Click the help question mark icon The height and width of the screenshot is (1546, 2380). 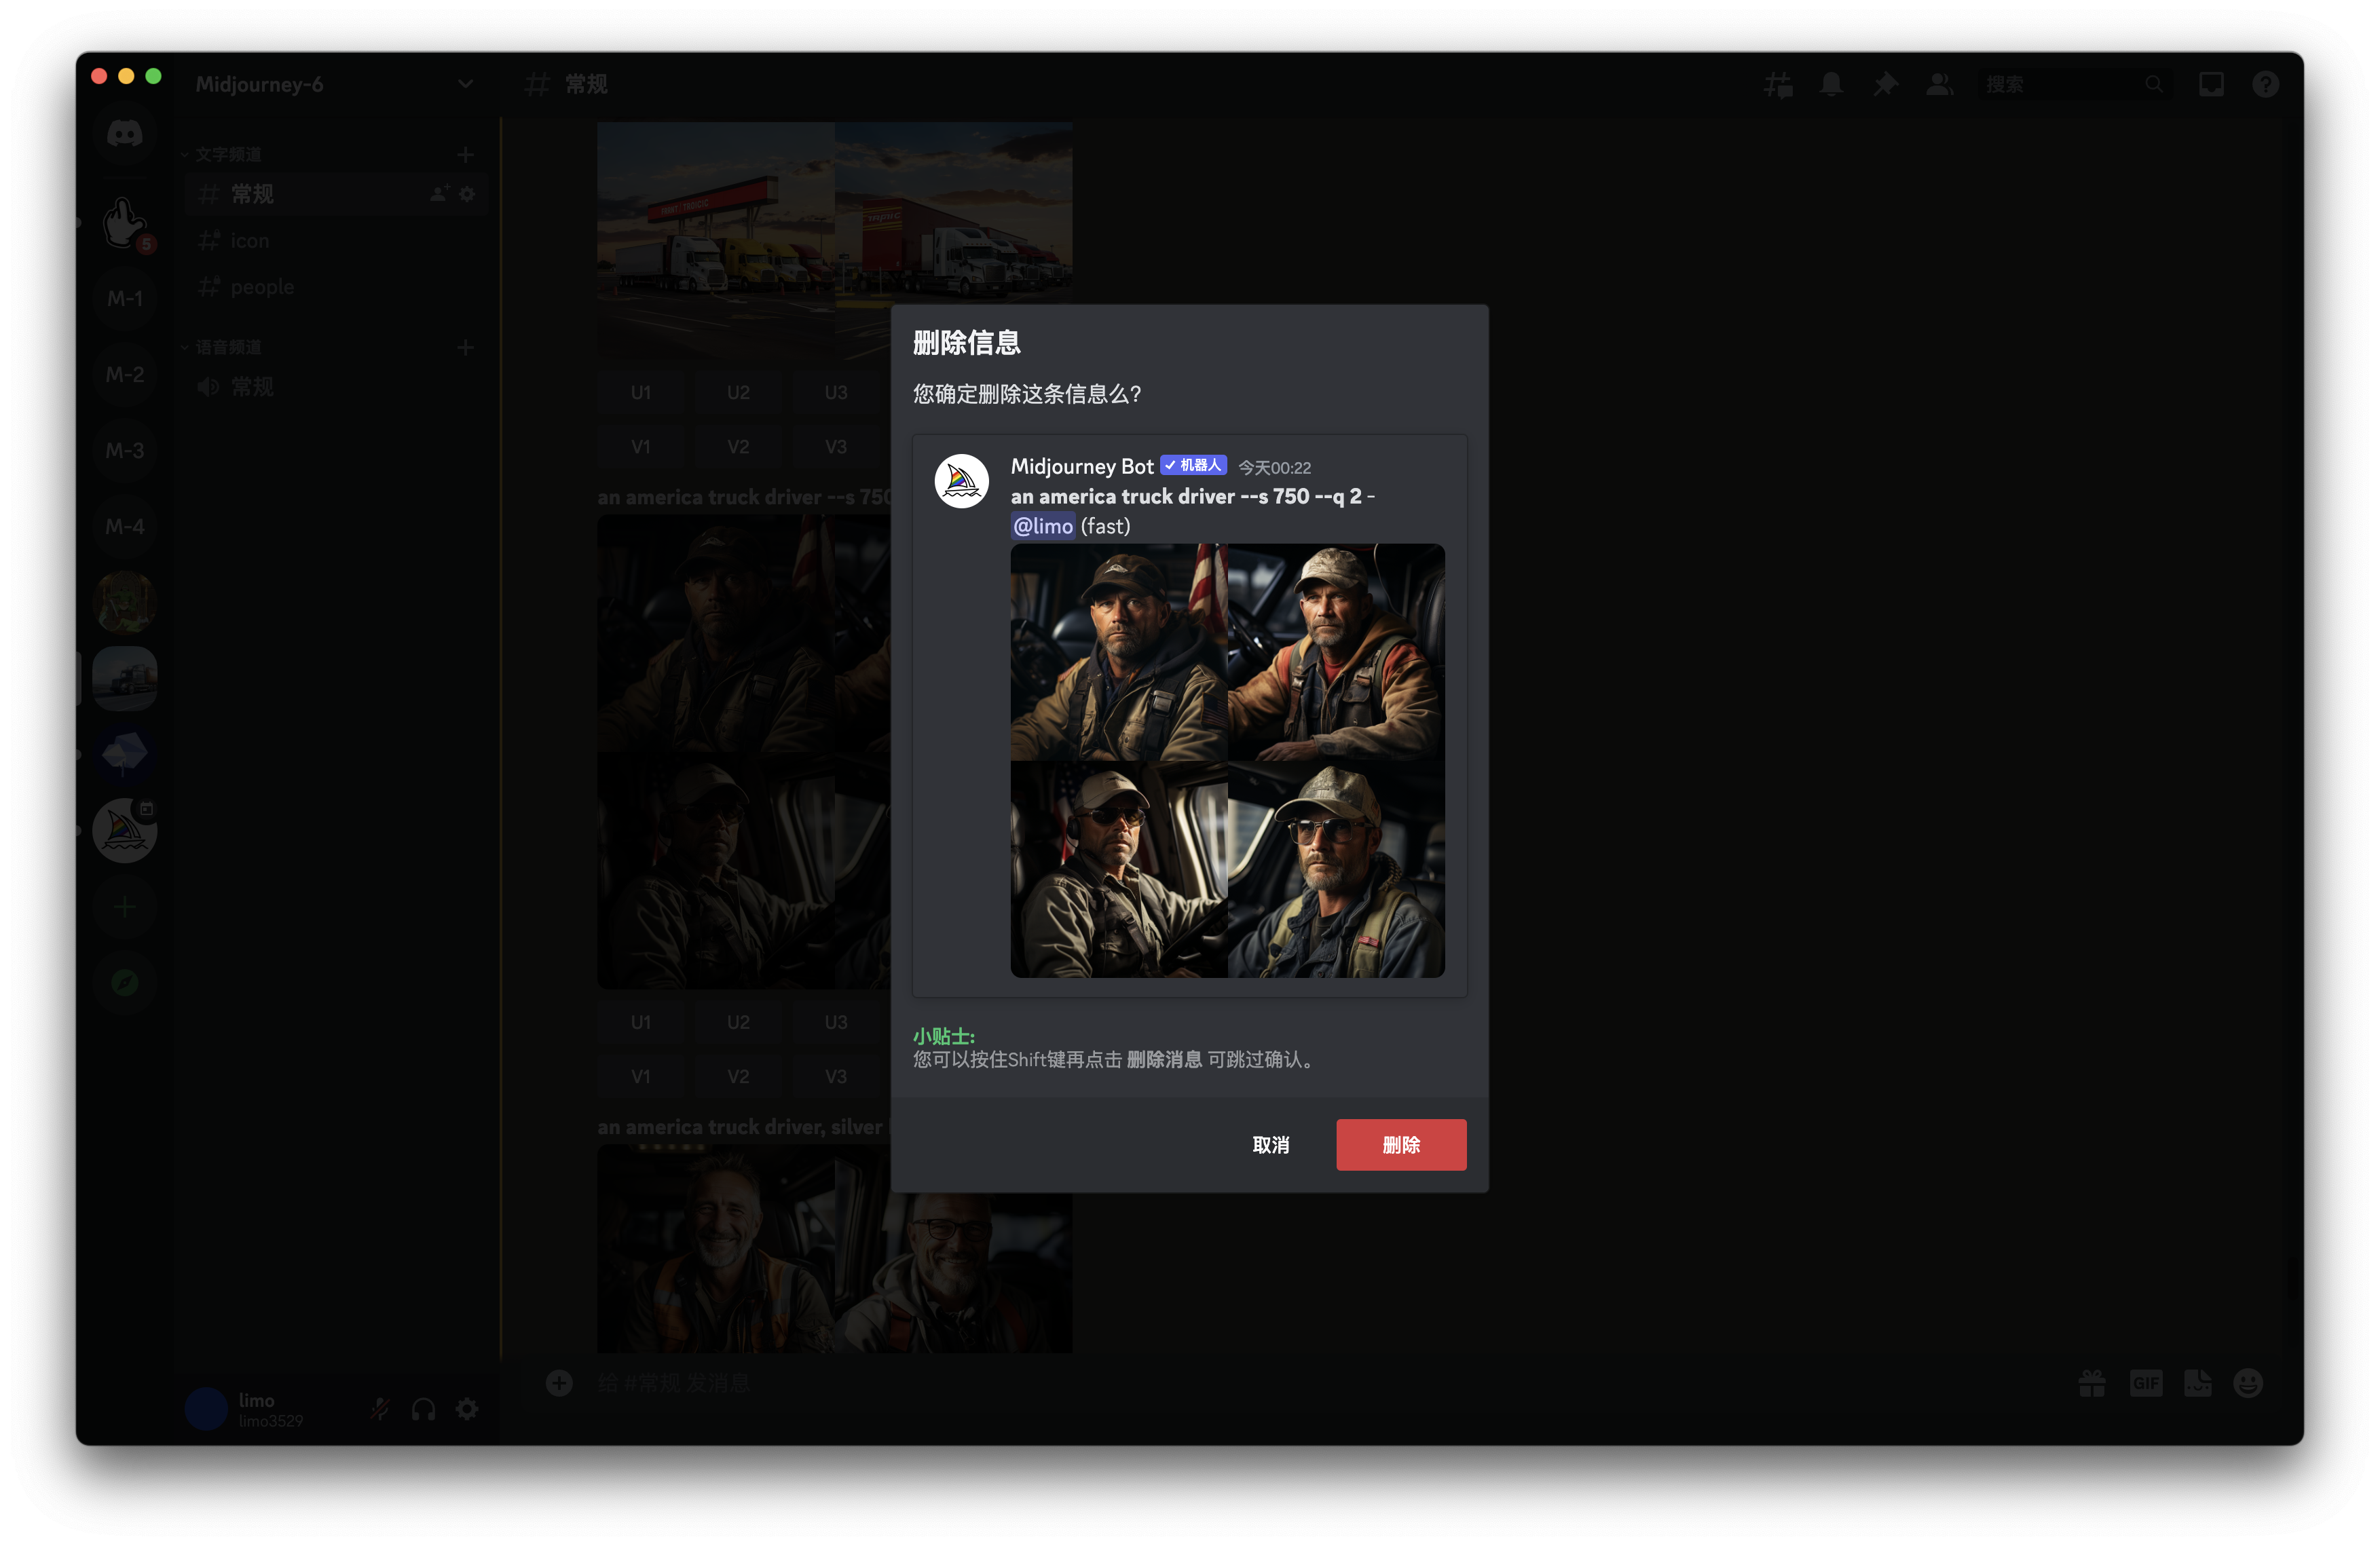(x=2265, y=85)
